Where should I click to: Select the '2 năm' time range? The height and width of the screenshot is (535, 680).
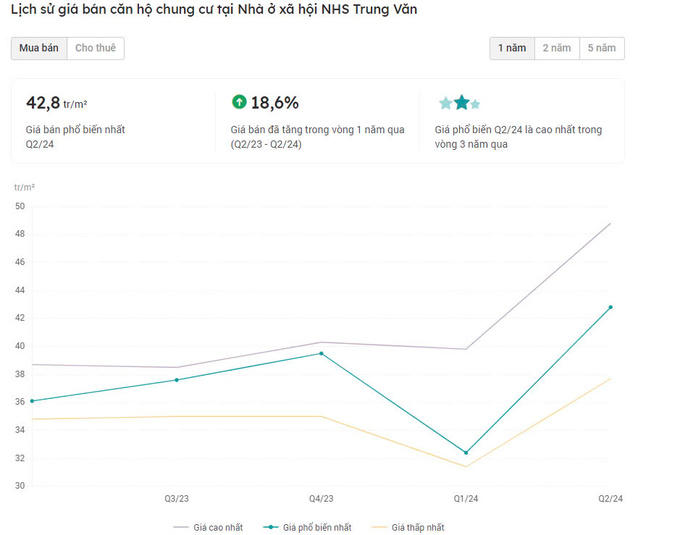(557, 48)
